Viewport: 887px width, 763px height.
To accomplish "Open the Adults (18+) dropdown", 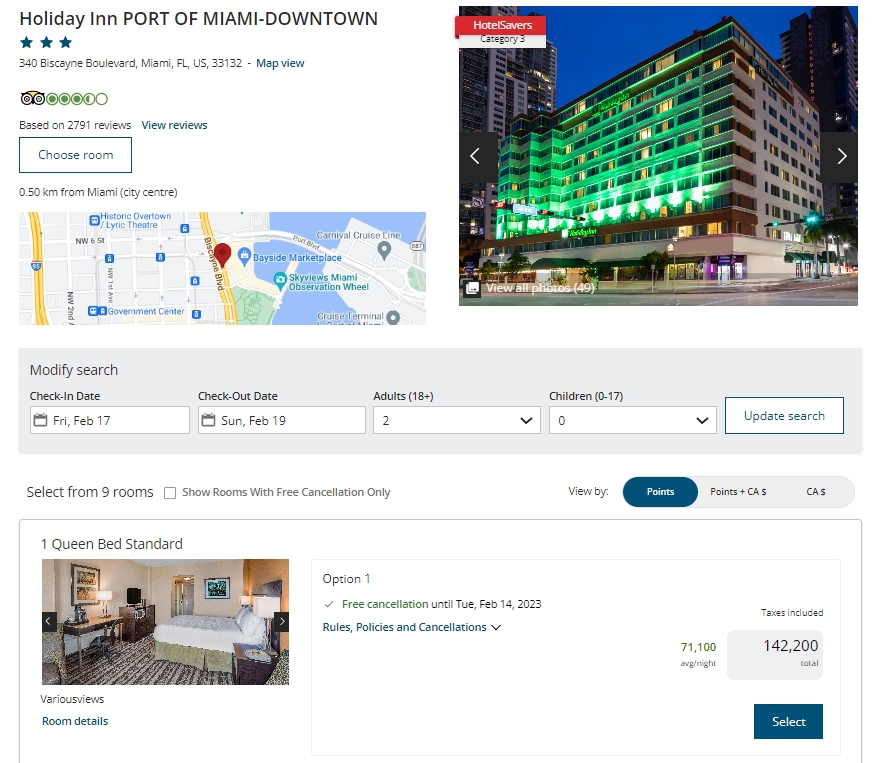I will tap(456, 419).
